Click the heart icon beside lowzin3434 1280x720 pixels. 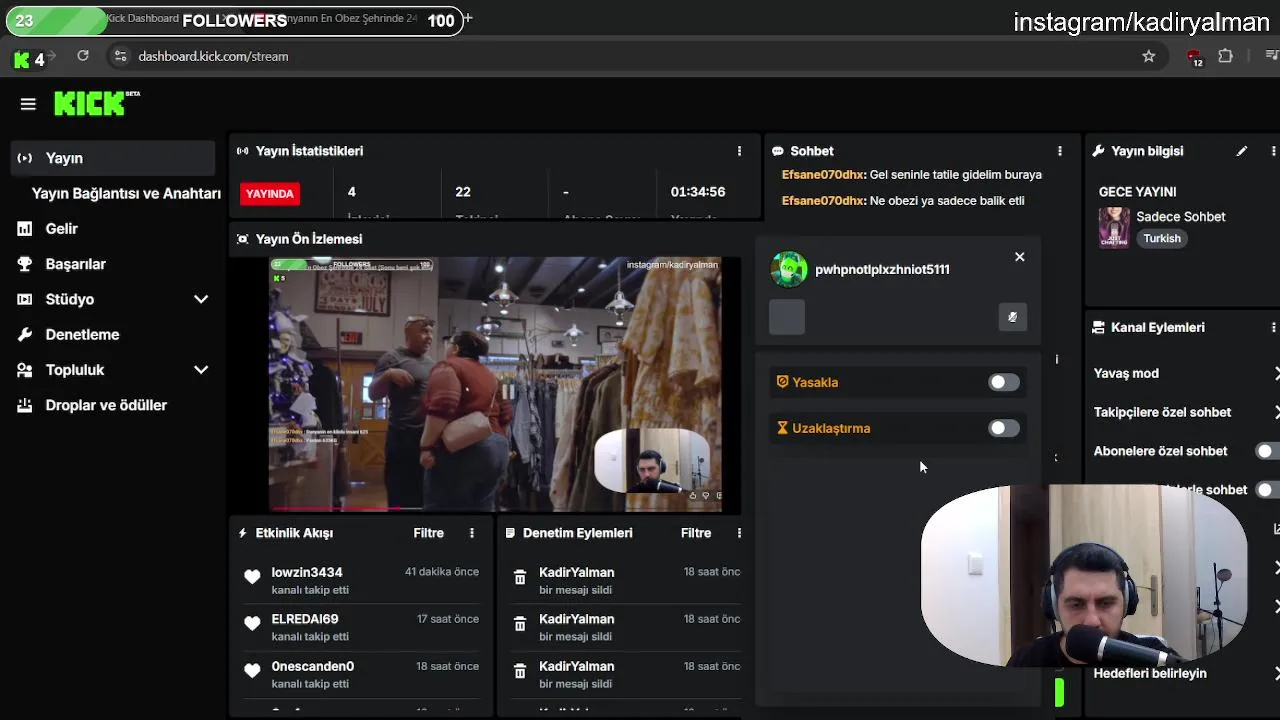point(252,576)
